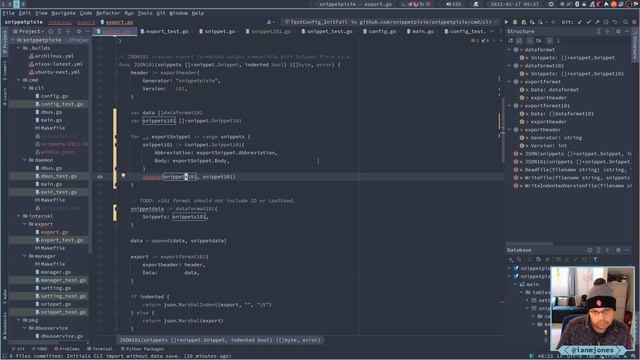
Task: Open Search Everywhere magnifier icon
Action: (625, 22)
